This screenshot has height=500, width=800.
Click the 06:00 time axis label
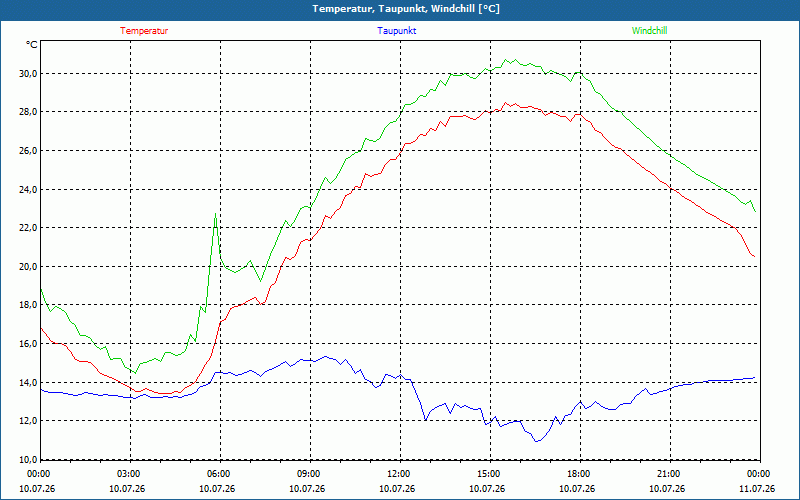tap(217, 474)
